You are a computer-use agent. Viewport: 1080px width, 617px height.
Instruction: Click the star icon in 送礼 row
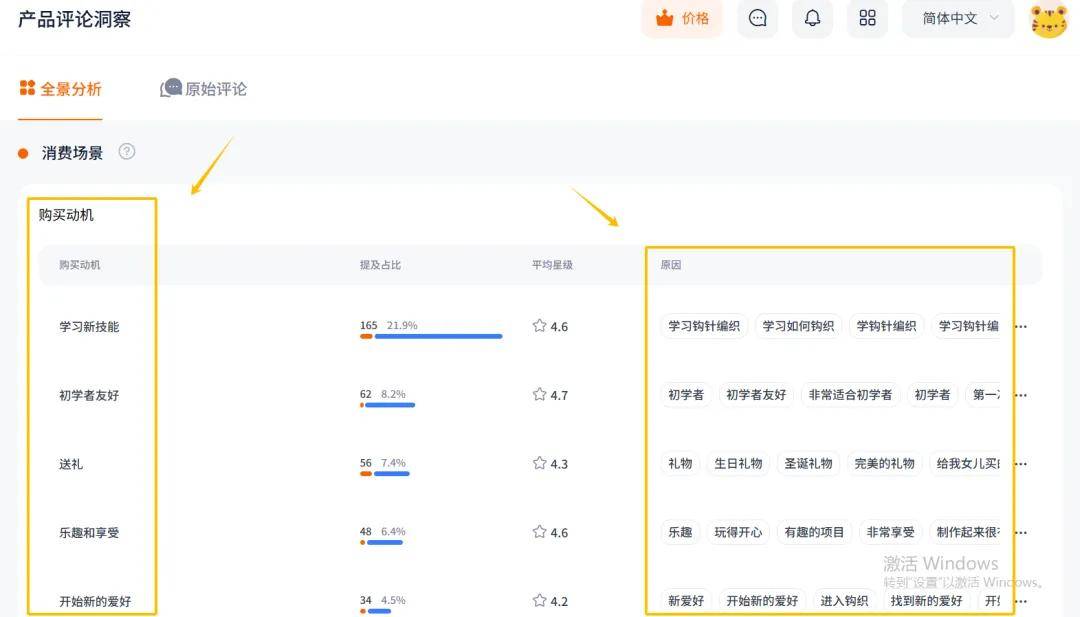(x=539, y=463)
